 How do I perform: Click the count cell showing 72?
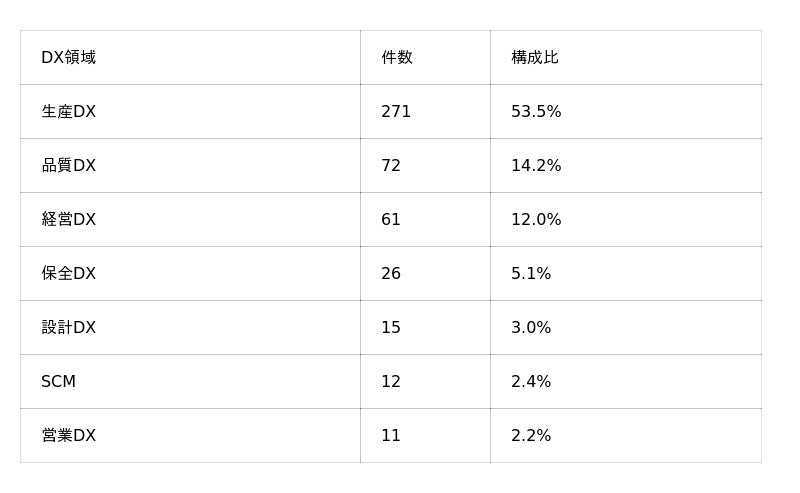[391, 165]
